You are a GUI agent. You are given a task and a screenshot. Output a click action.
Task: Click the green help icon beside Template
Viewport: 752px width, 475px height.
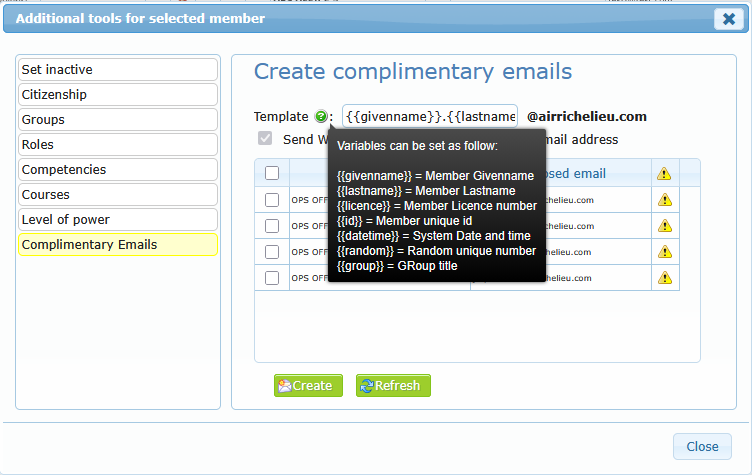[x=321, y=116]
